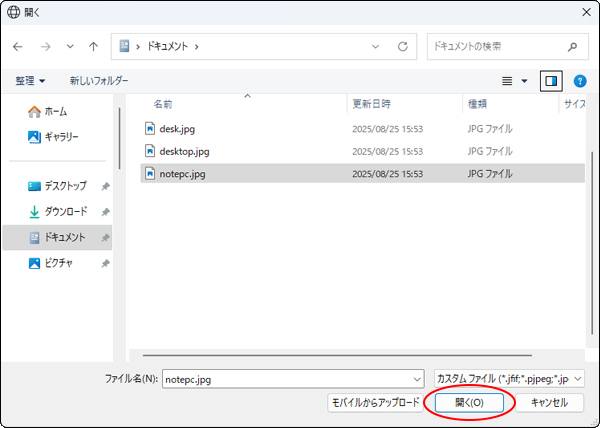This screenshot has height=428, width=600.
Task: Click the ファイル名 input field
Action: click(x=290, y=379)
